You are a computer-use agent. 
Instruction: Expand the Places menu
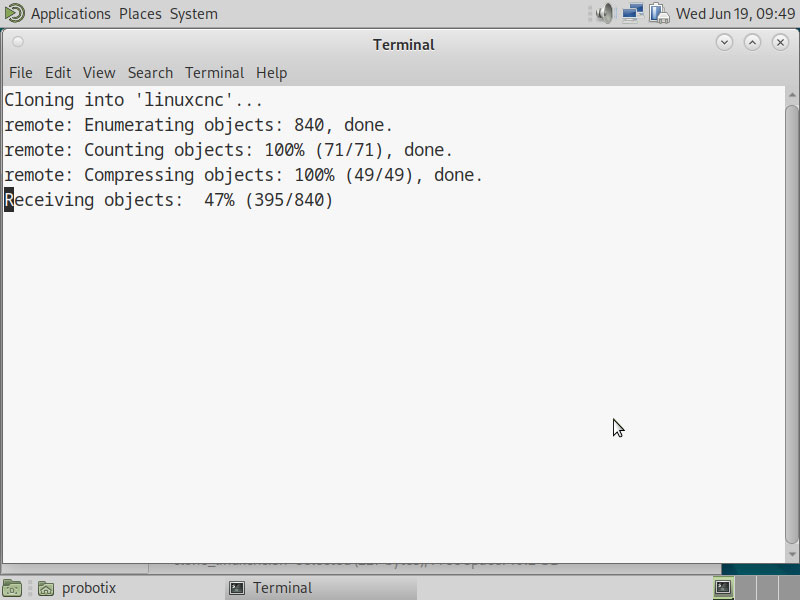click(x=139, y=14)
